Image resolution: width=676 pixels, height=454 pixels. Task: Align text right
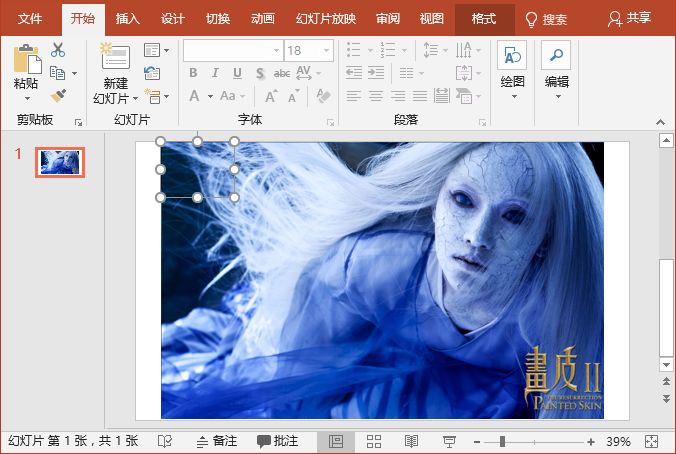pos(398,96)
